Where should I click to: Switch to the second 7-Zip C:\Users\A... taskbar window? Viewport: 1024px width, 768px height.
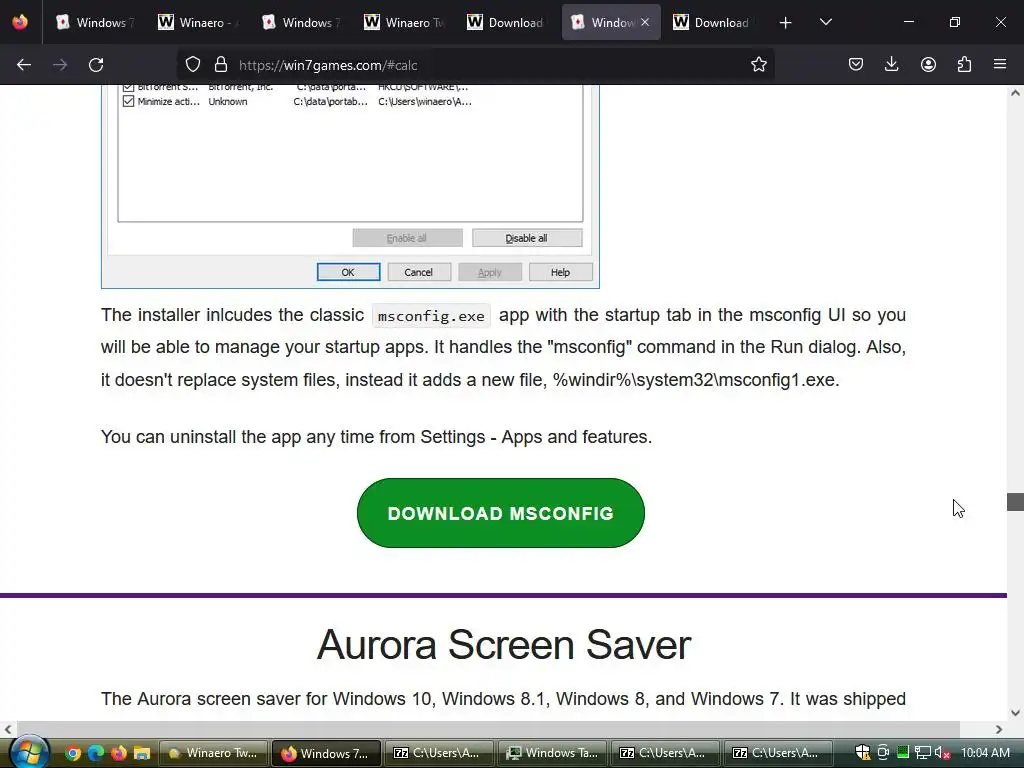[665, 753]
